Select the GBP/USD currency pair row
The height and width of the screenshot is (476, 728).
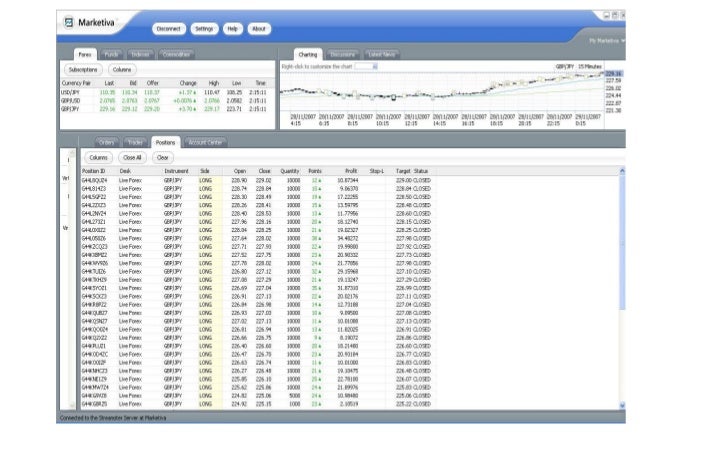167,101
